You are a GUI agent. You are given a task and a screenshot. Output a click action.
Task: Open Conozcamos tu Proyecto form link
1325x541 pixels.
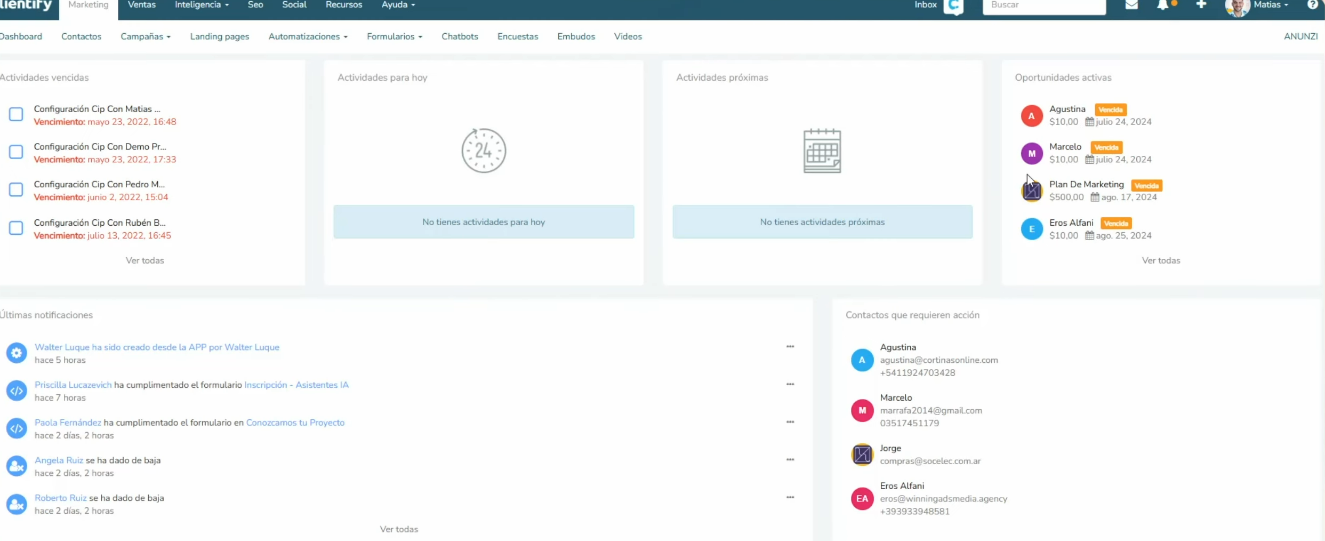coord(295,423)
